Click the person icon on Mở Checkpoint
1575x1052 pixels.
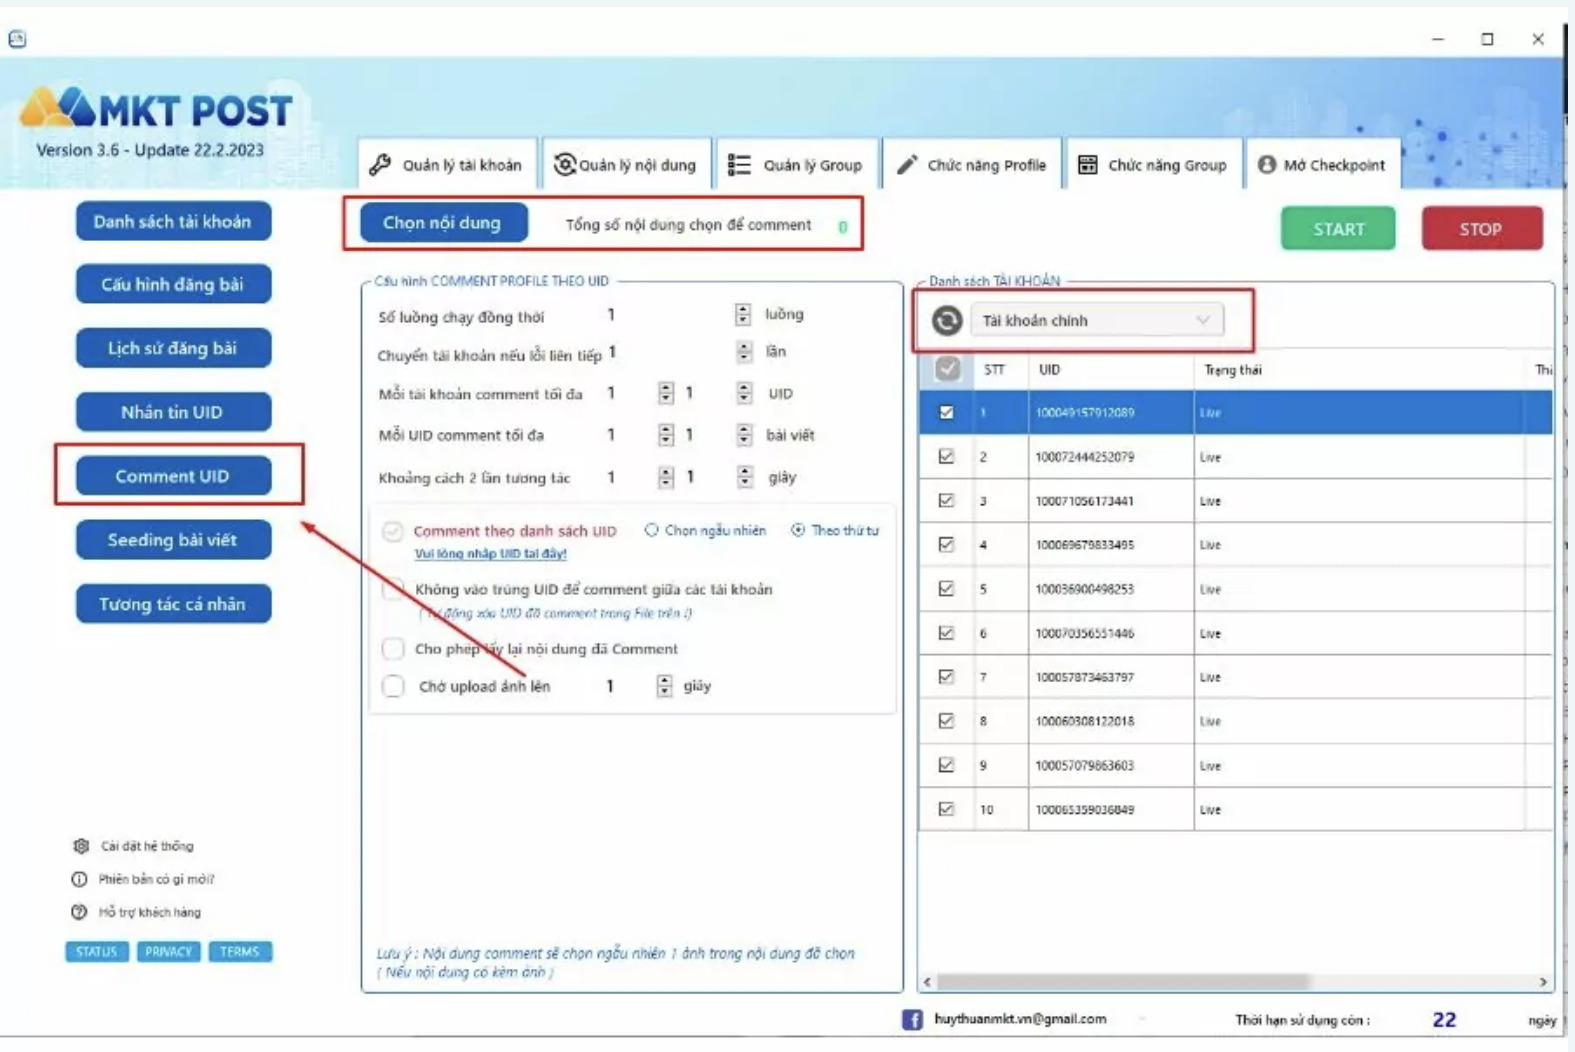[1266, 165]
